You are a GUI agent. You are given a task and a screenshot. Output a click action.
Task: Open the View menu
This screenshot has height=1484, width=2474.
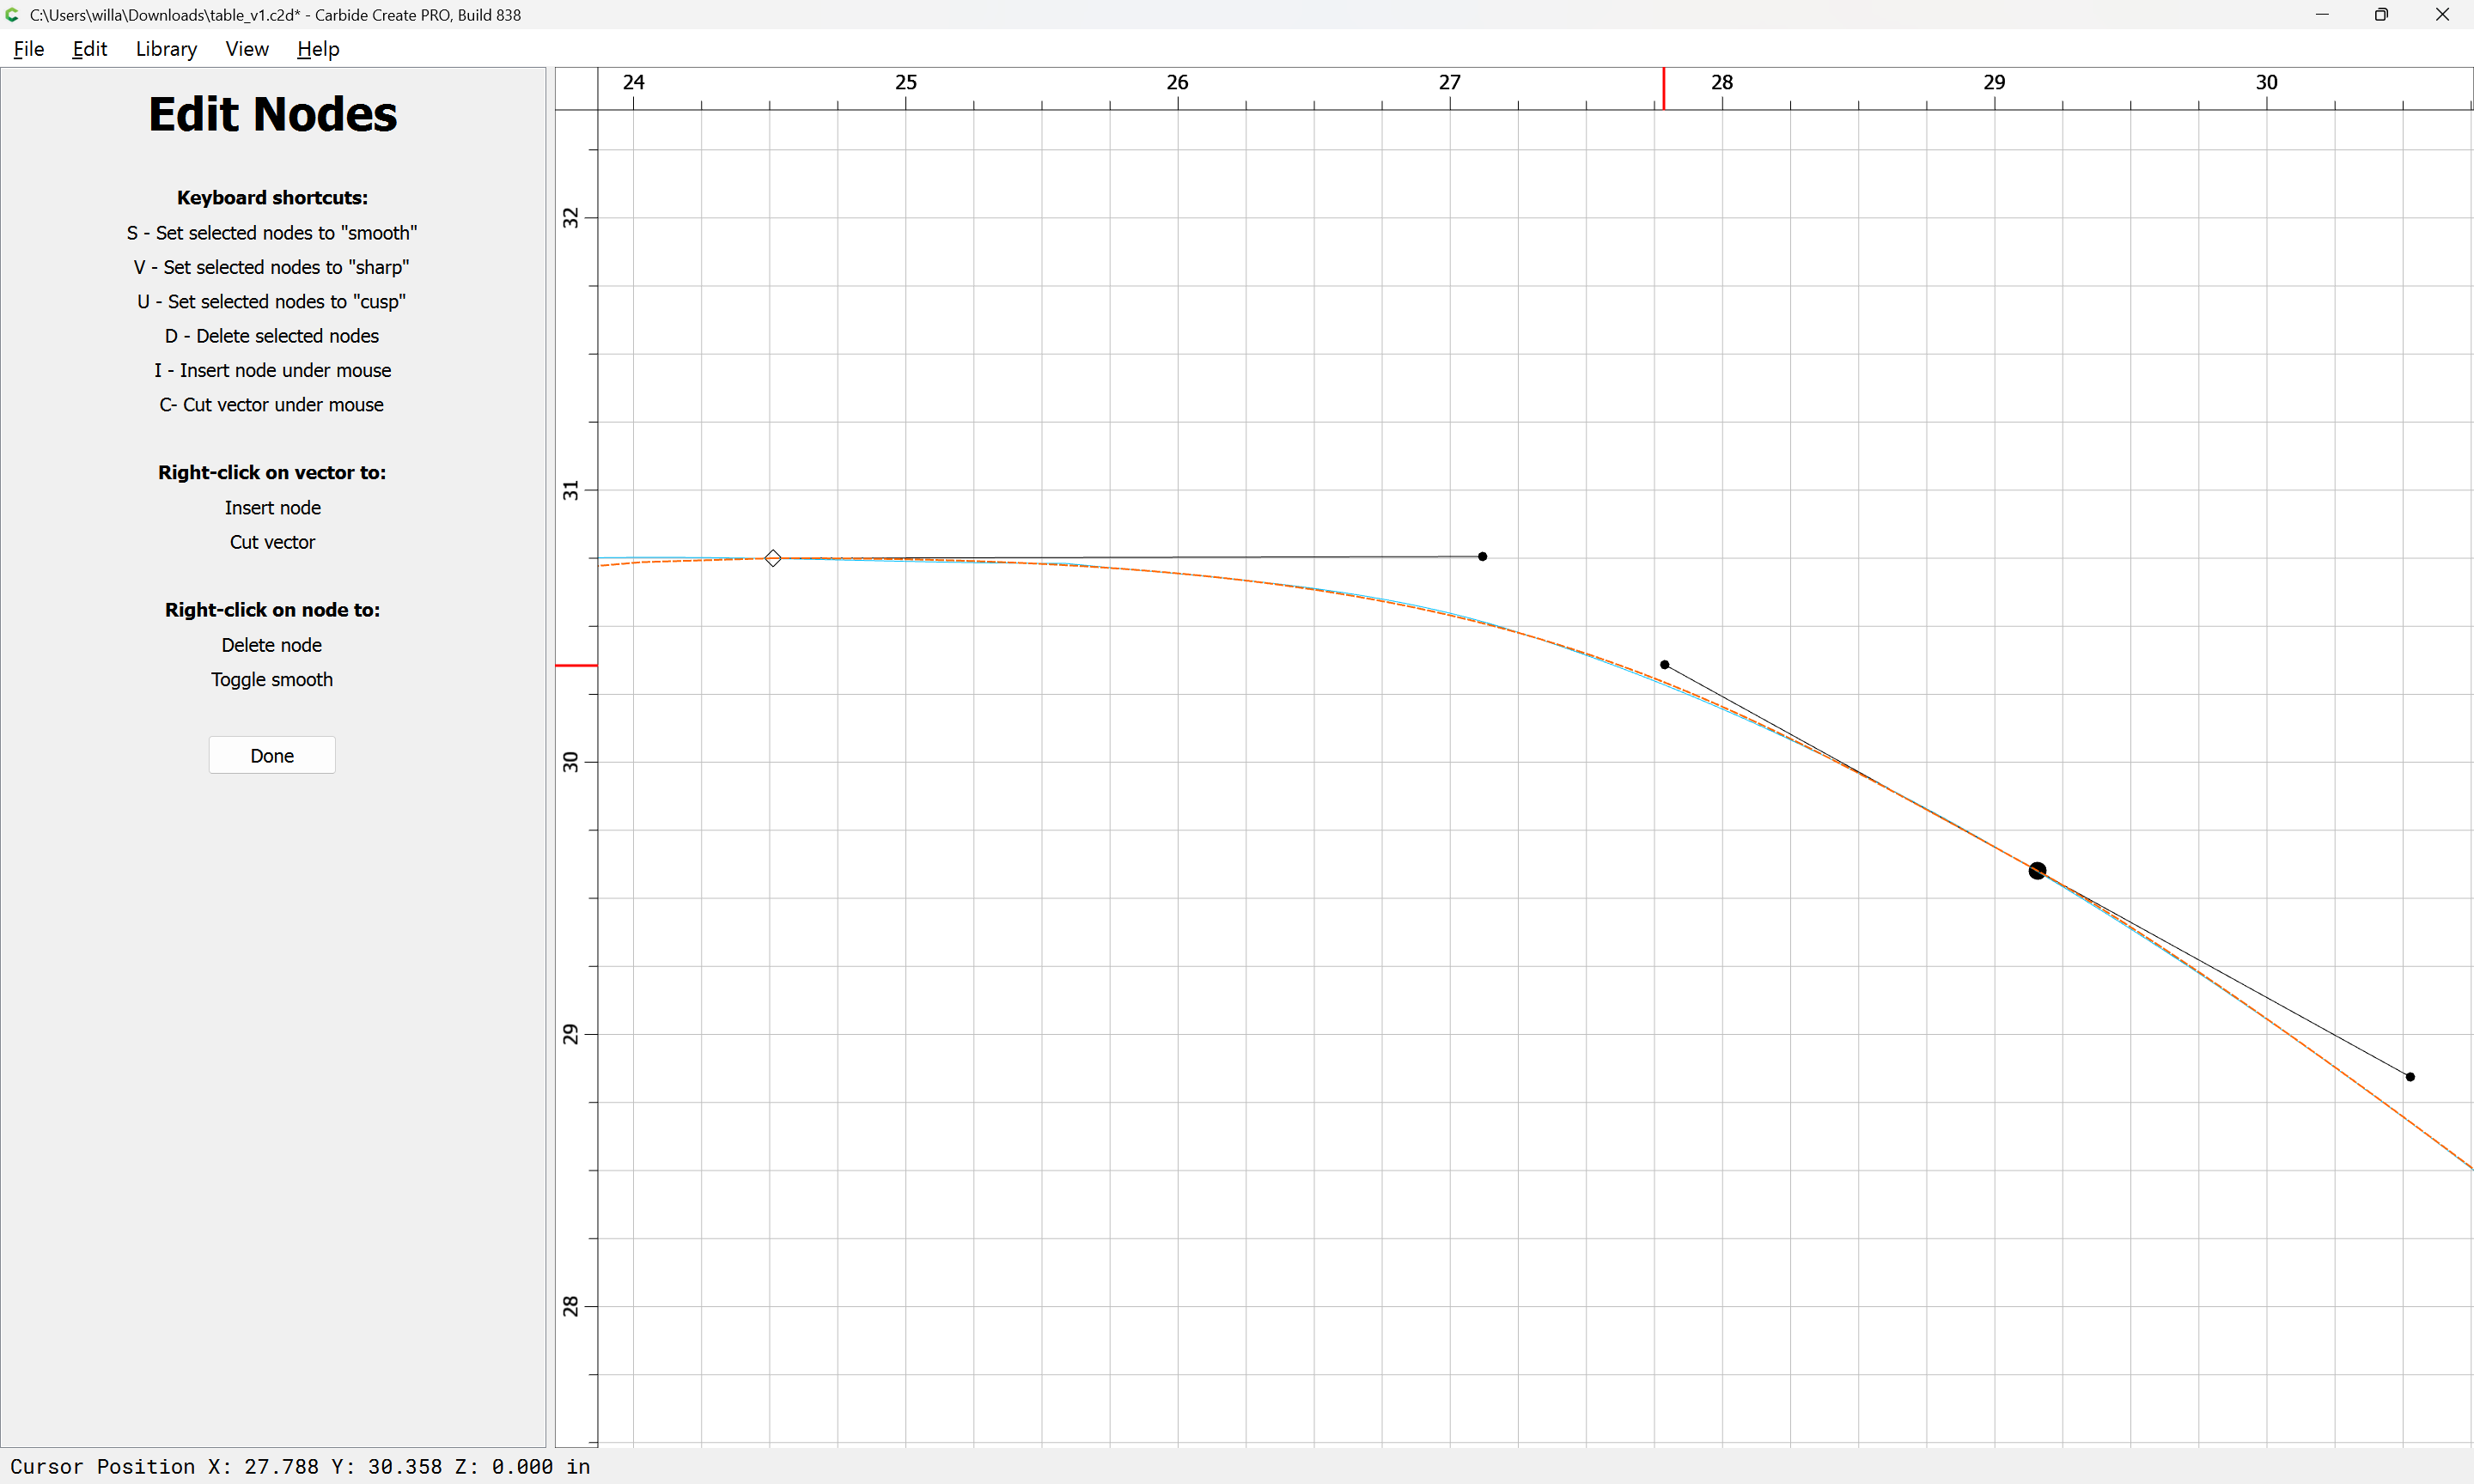246,49
